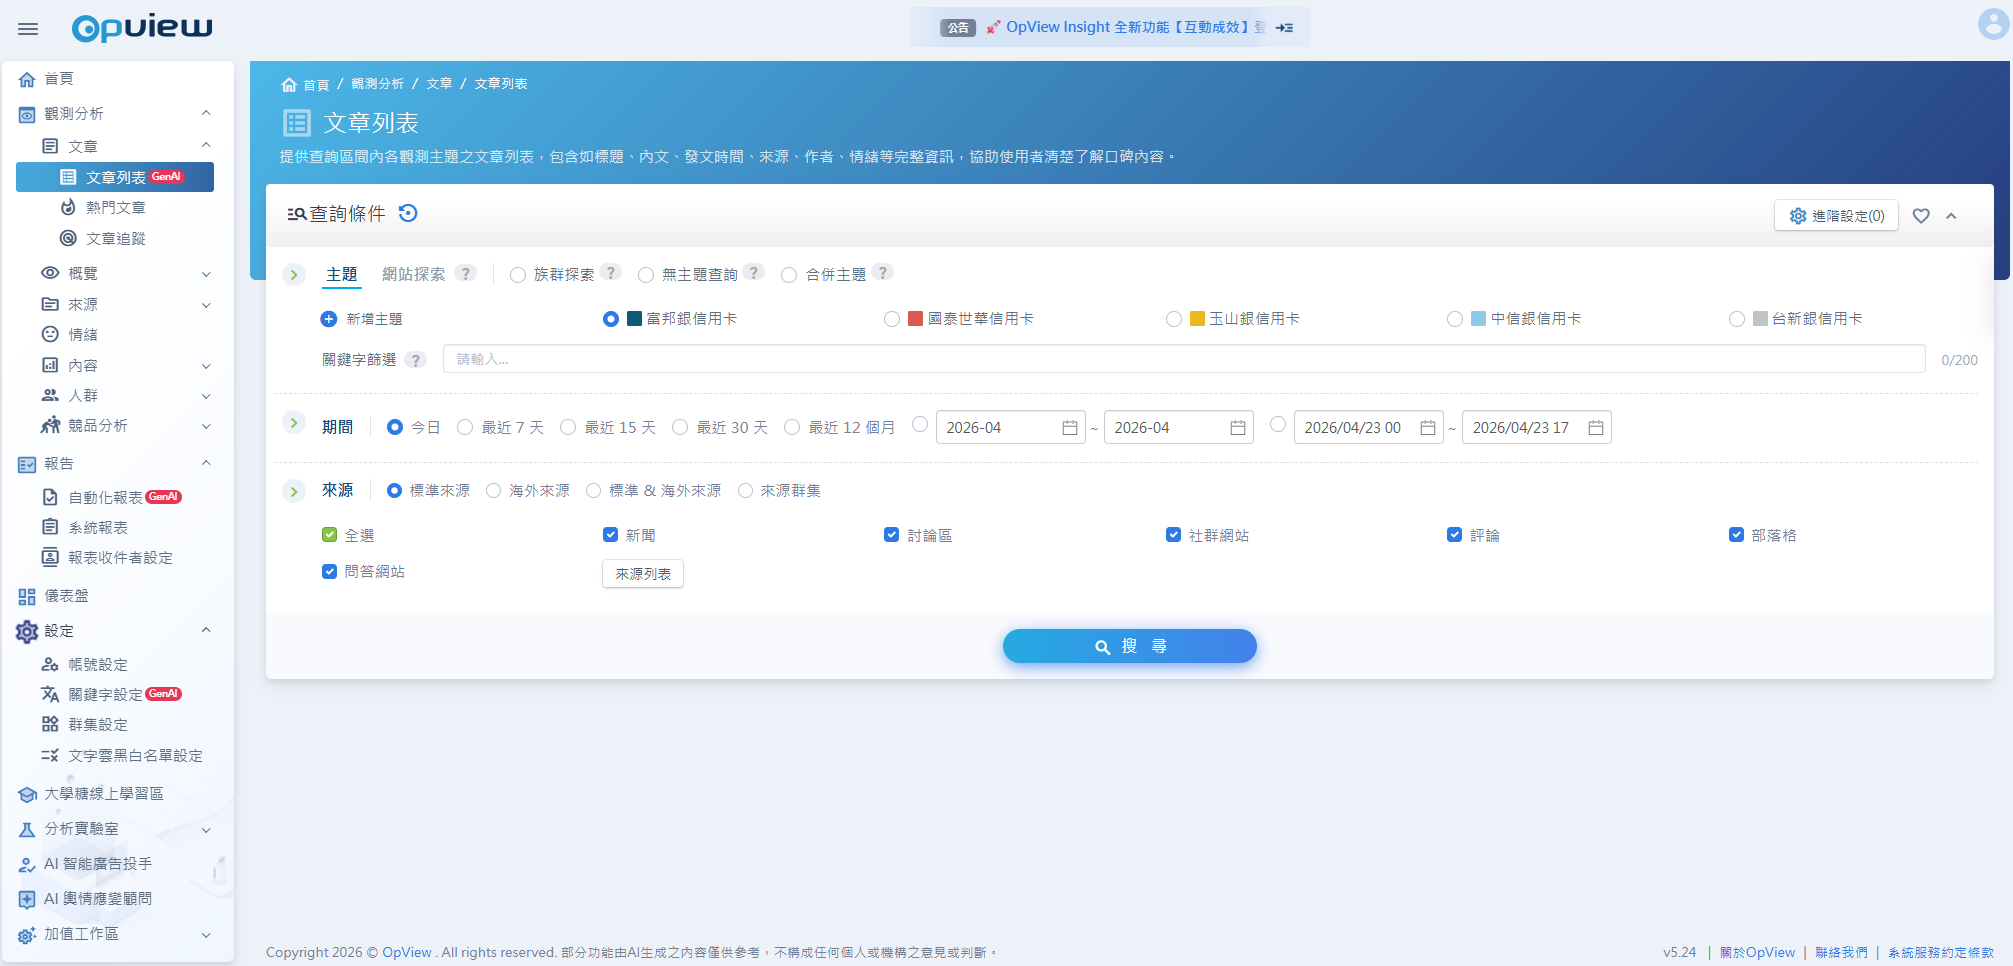
Task: Open calendar icon of second month field
Action: click(x=1237, y=428)
